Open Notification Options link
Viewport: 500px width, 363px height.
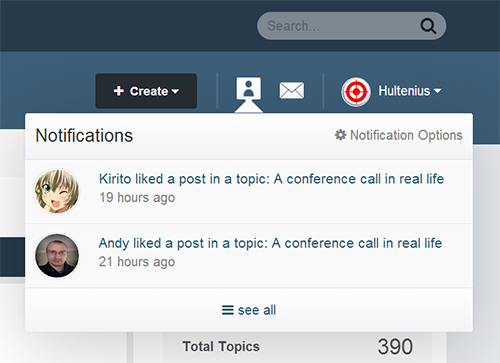coord(399,135)
